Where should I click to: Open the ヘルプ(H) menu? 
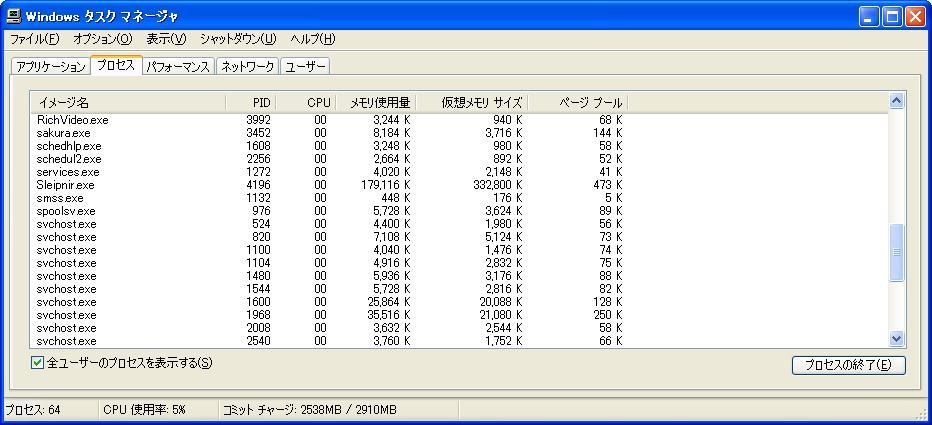pos(313,39)
